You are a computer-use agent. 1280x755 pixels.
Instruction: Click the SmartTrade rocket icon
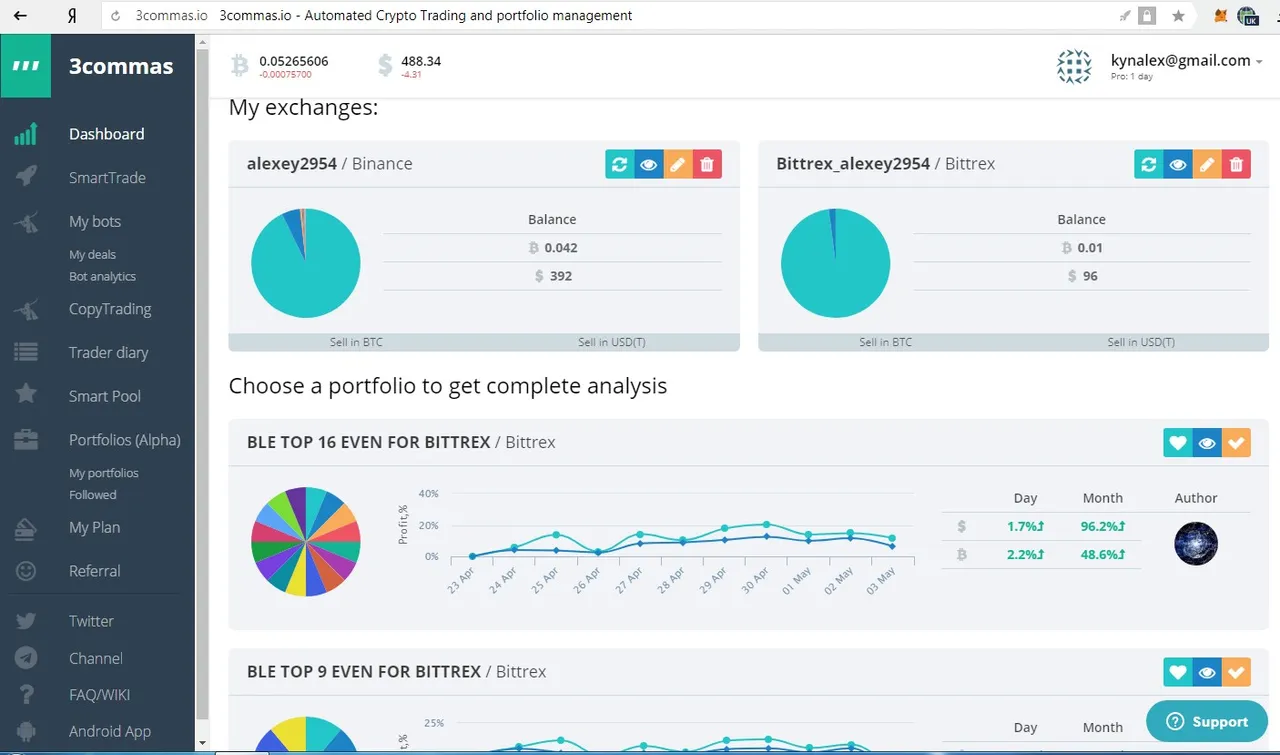tap(26, 177)
